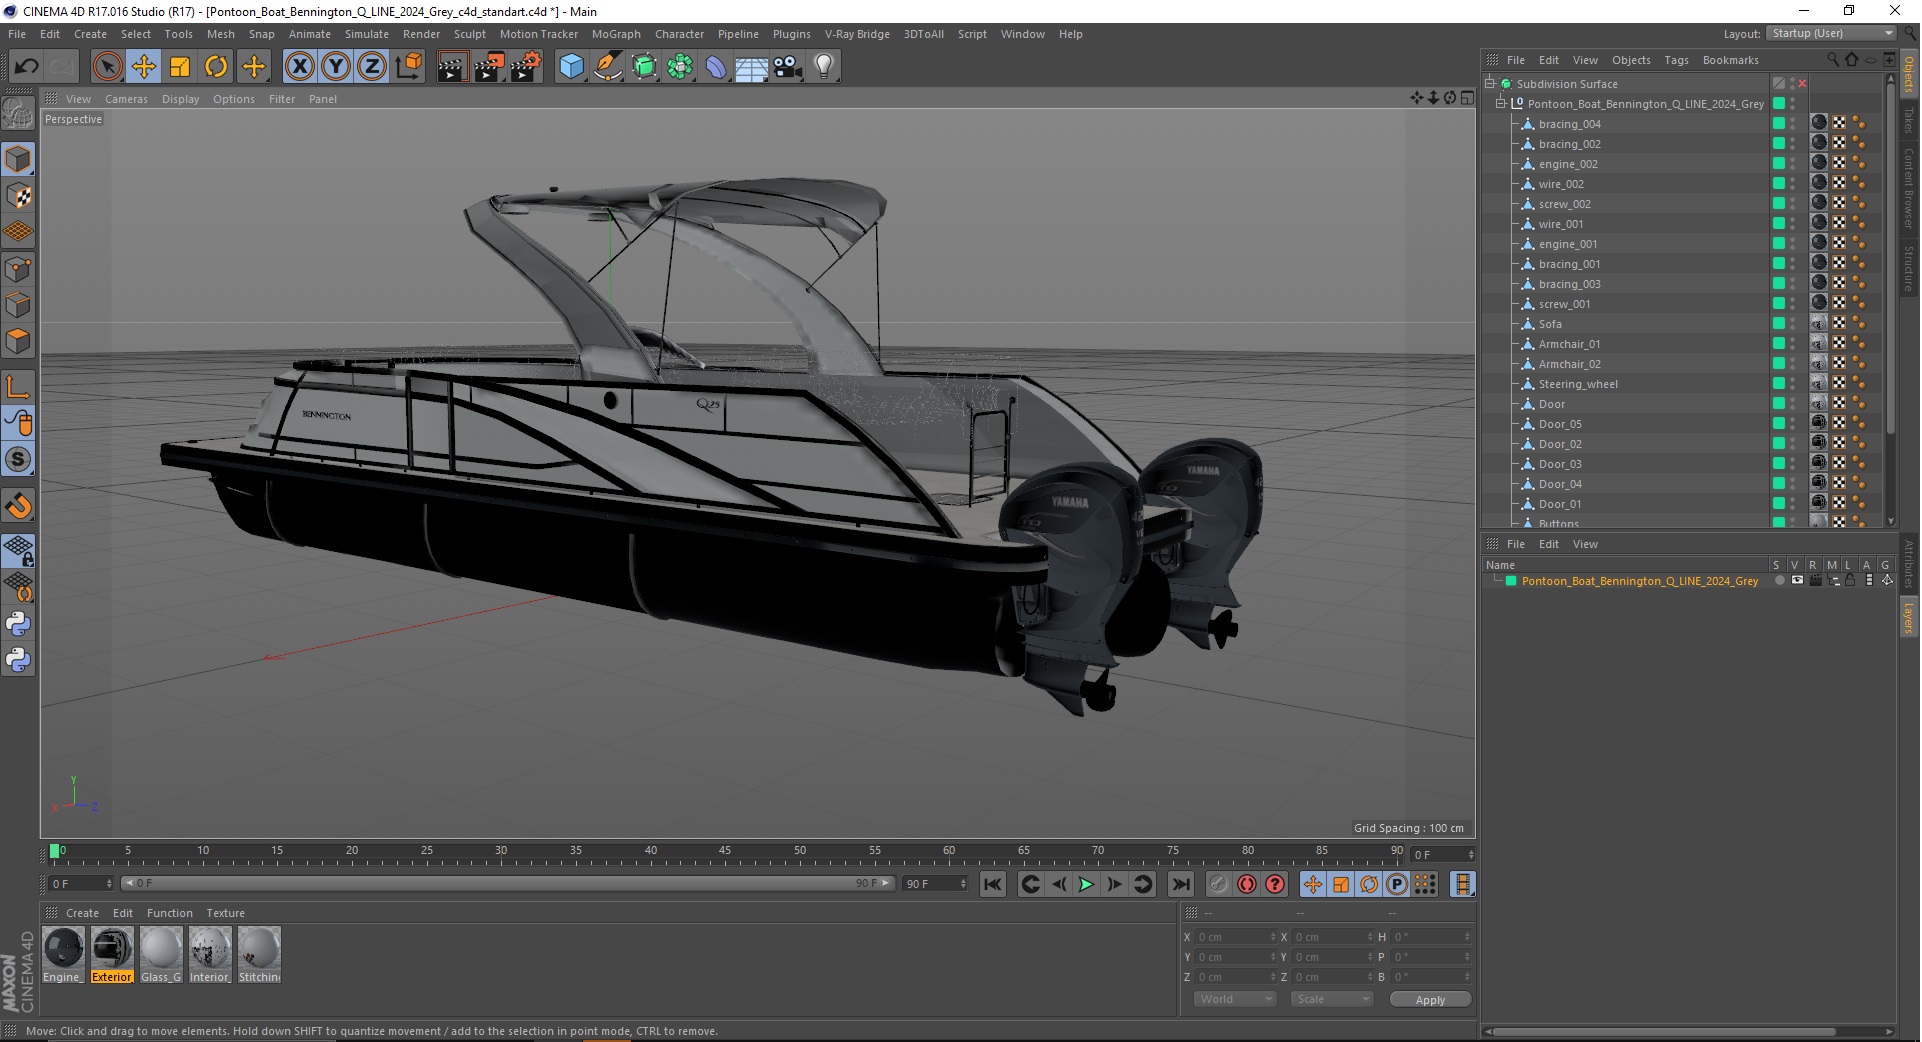The width and height of the screenshot is (1922, 1042).
Task: Toggle Z-axis lock
Action: pyautogui.click(x=372, y=67)
